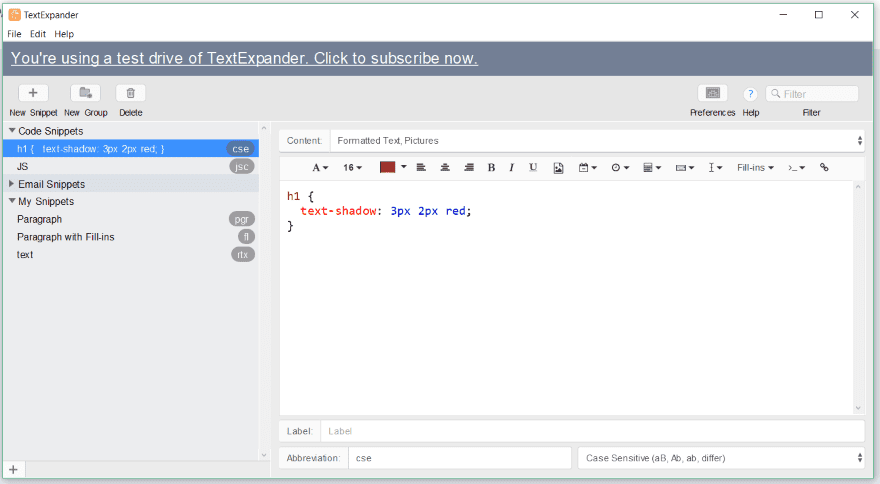Click the subscribe now banner link
This screenshot has width=880, height=484.
(244, 58)
